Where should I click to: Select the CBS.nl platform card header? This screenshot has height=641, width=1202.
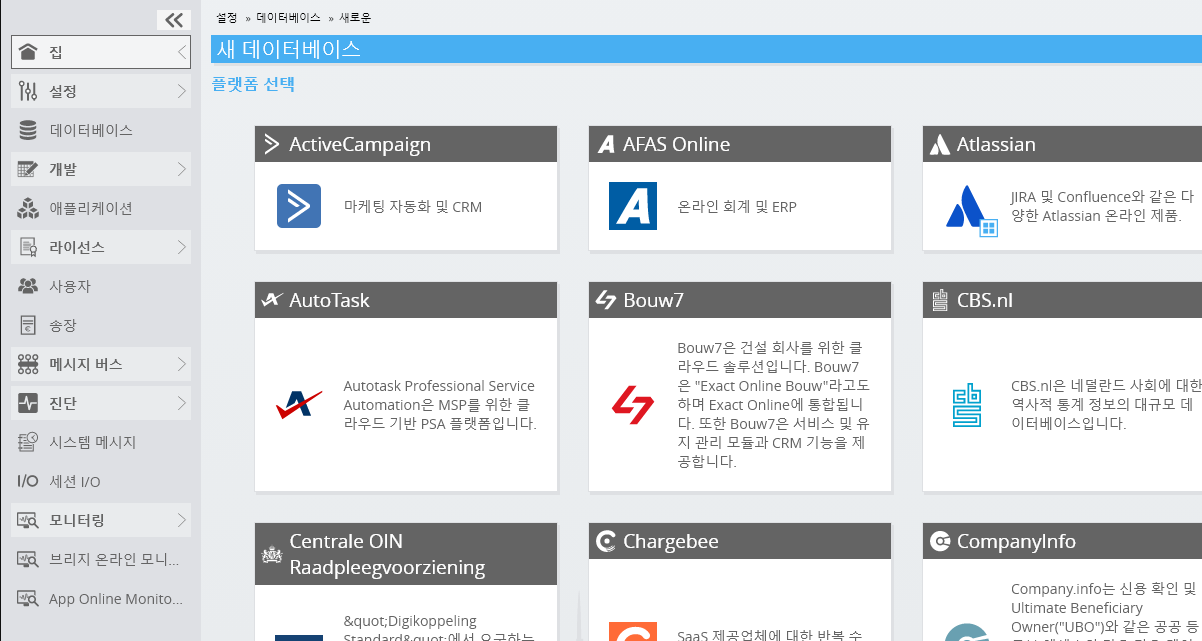click(1062, 300)
